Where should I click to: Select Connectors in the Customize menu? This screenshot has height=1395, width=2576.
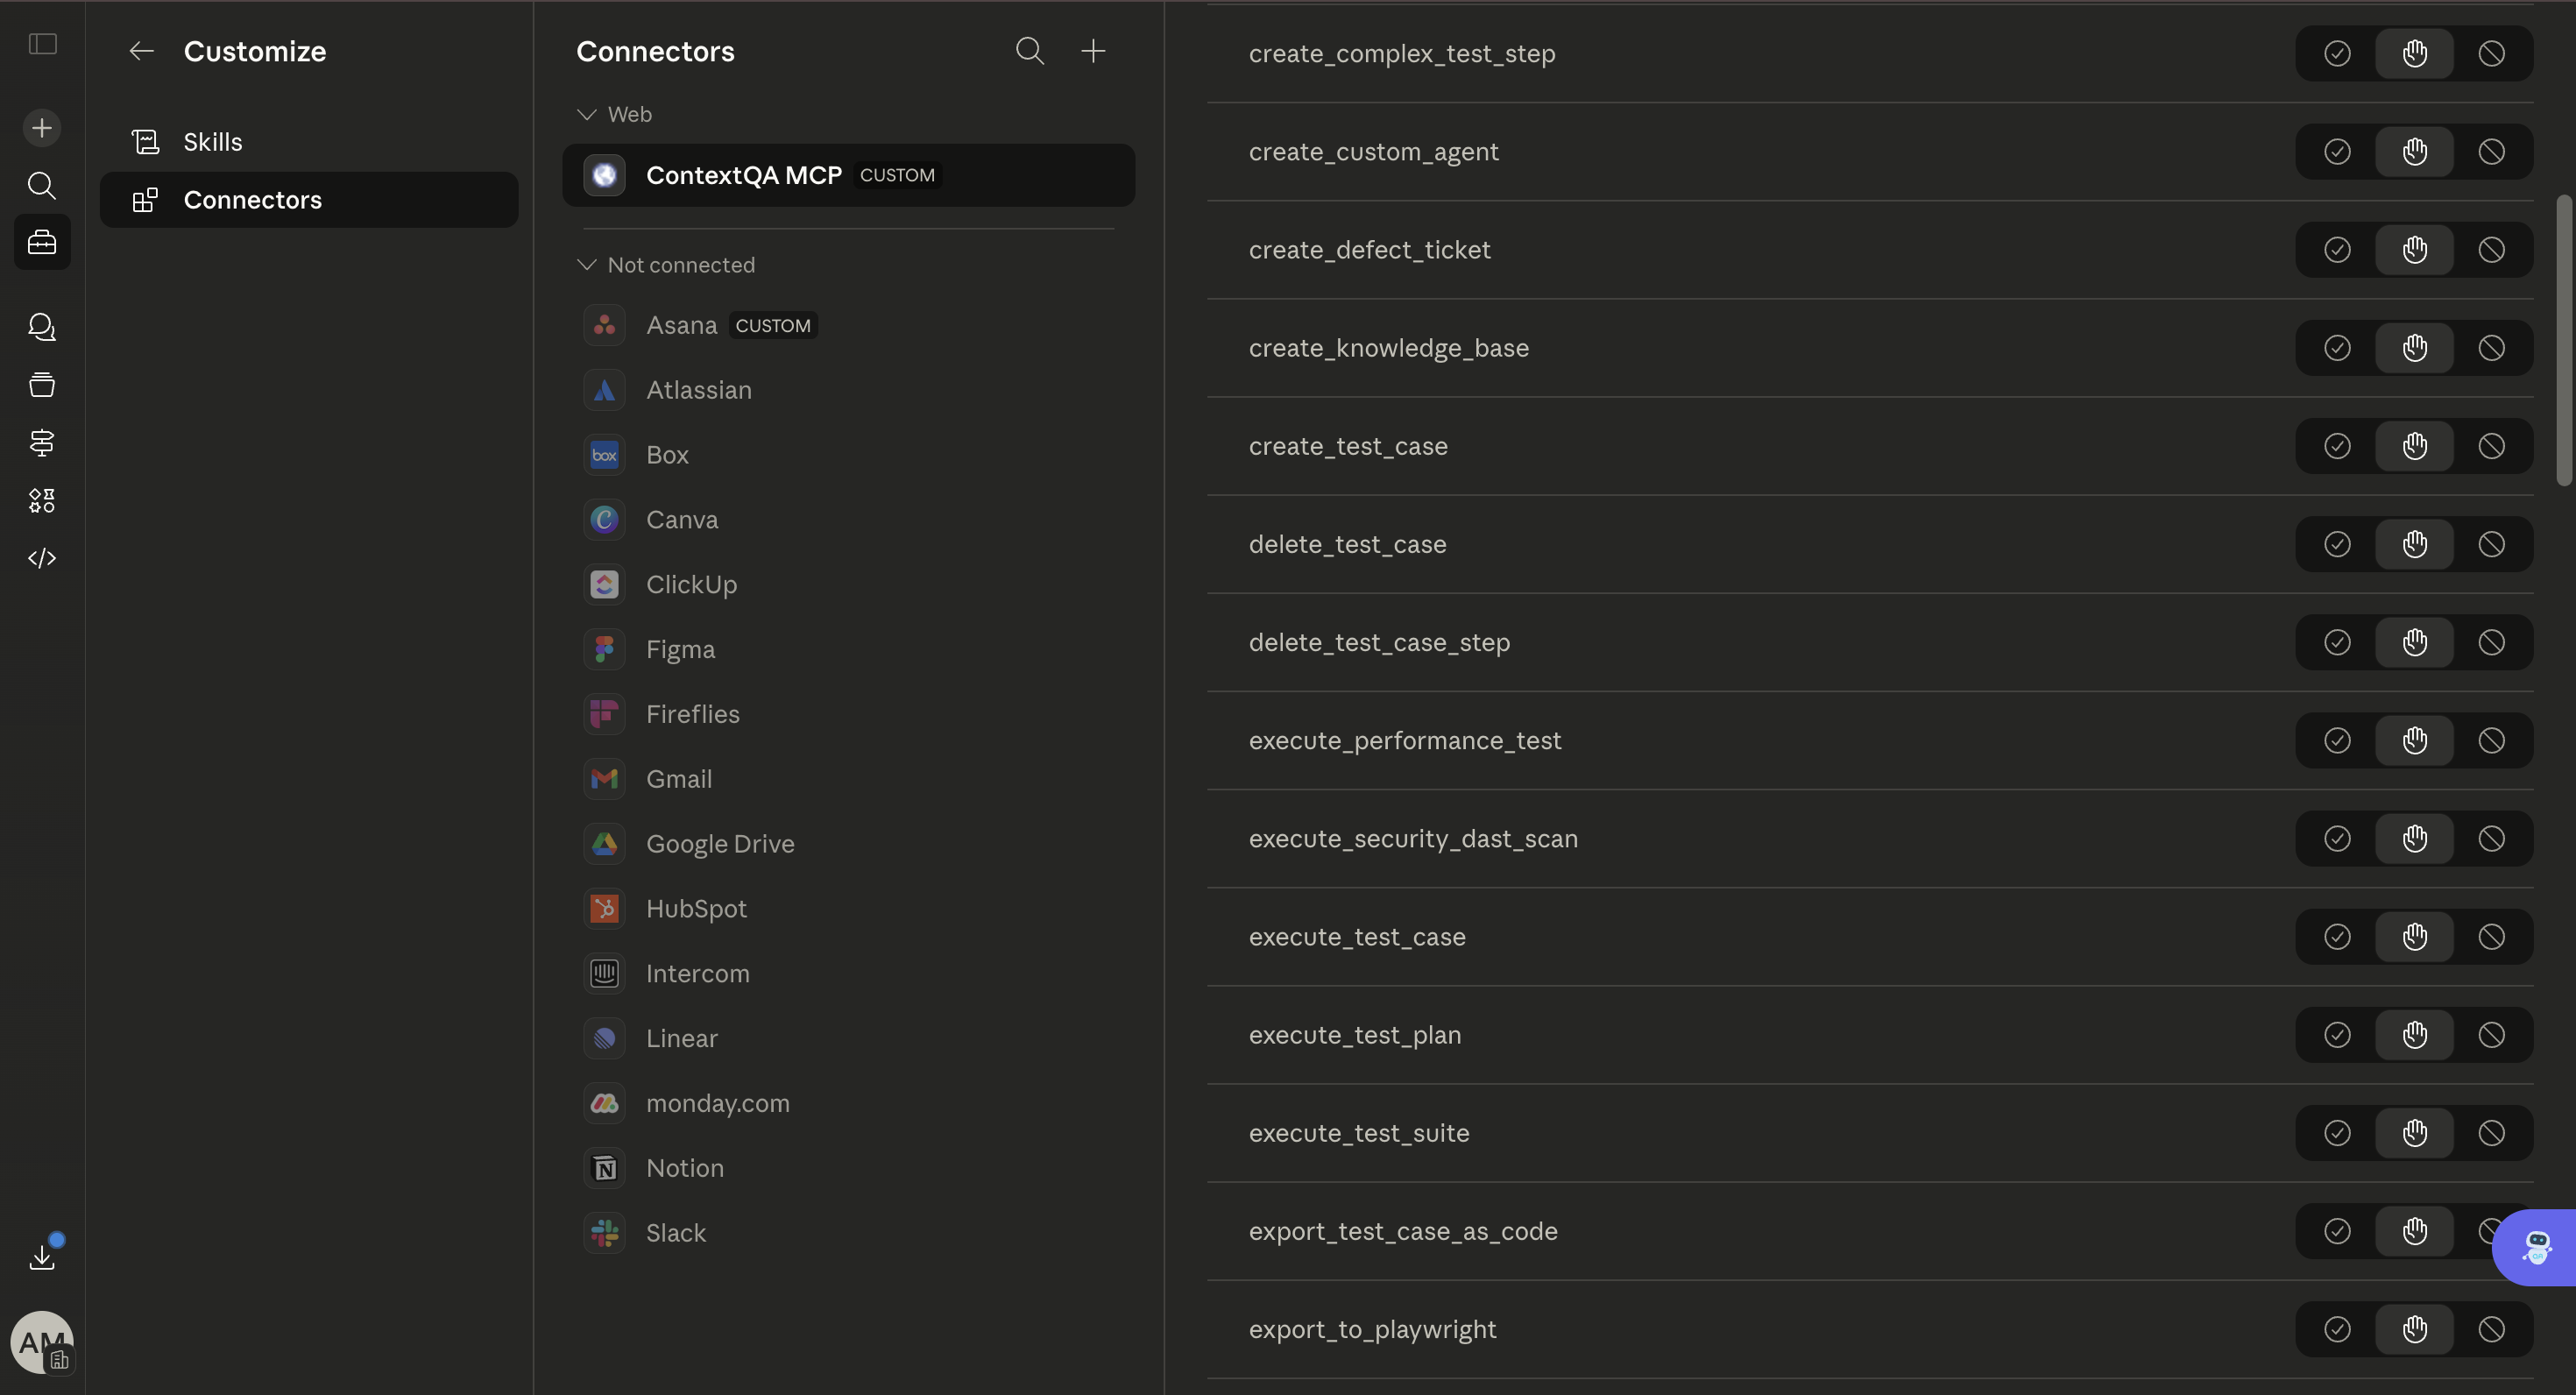pos(252,200)
